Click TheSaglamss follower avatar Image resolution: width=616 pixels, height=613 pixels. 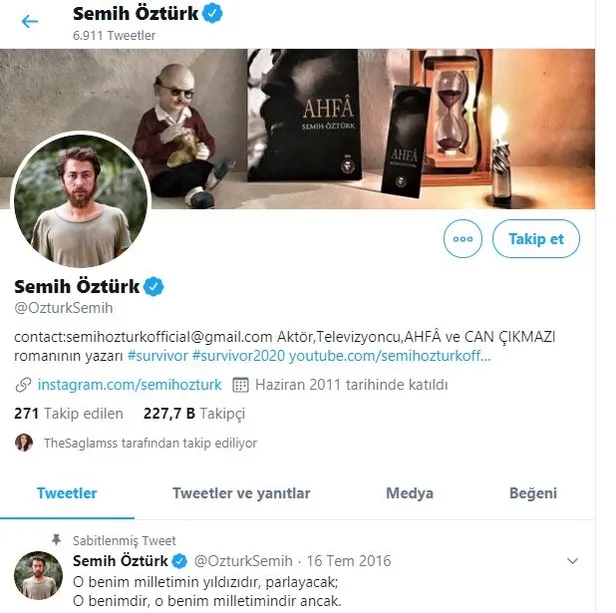coord(23,441)
